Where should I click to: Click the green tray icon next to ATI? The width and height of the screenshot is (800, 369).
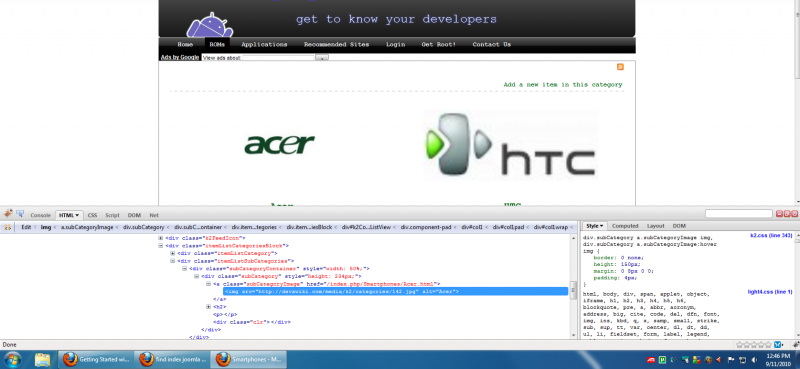click(x=662, y=360)
